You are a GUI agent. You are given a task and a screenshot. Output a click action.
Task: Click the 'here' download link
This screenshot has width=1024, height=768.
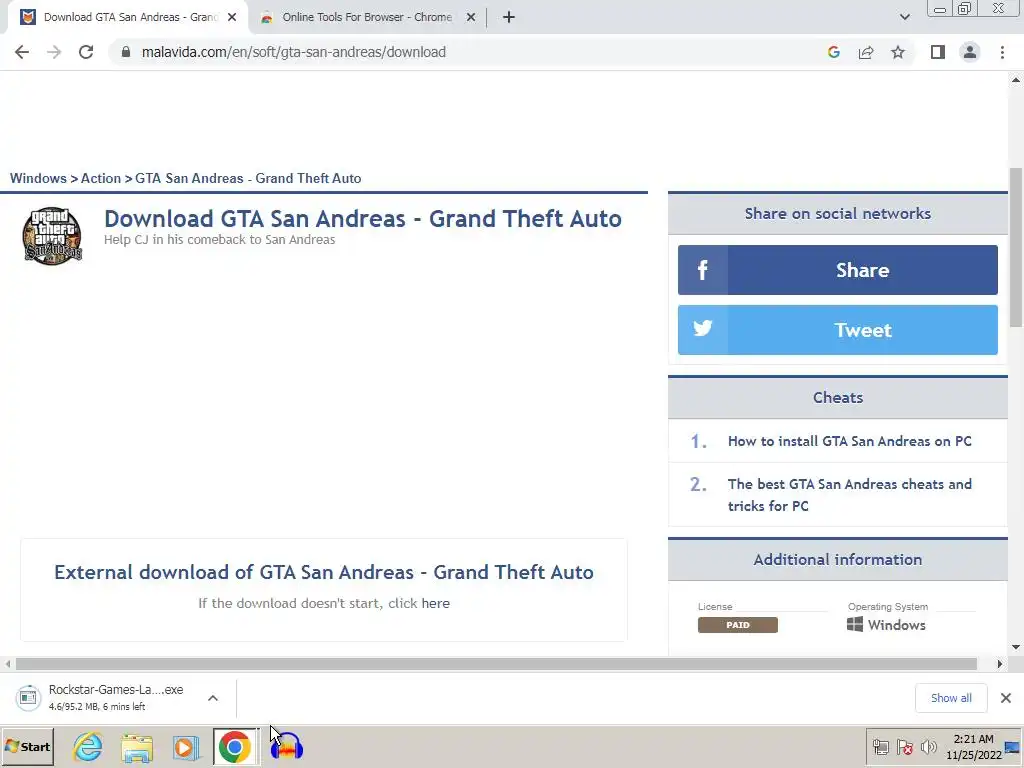tap(436, 603)
